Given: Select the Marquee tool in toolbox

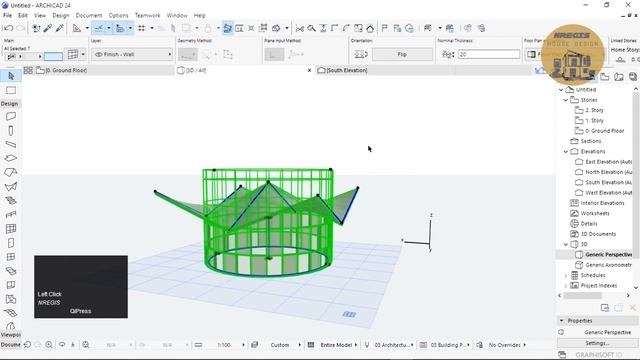Looking at the screenshot, I should click(11, 90).
